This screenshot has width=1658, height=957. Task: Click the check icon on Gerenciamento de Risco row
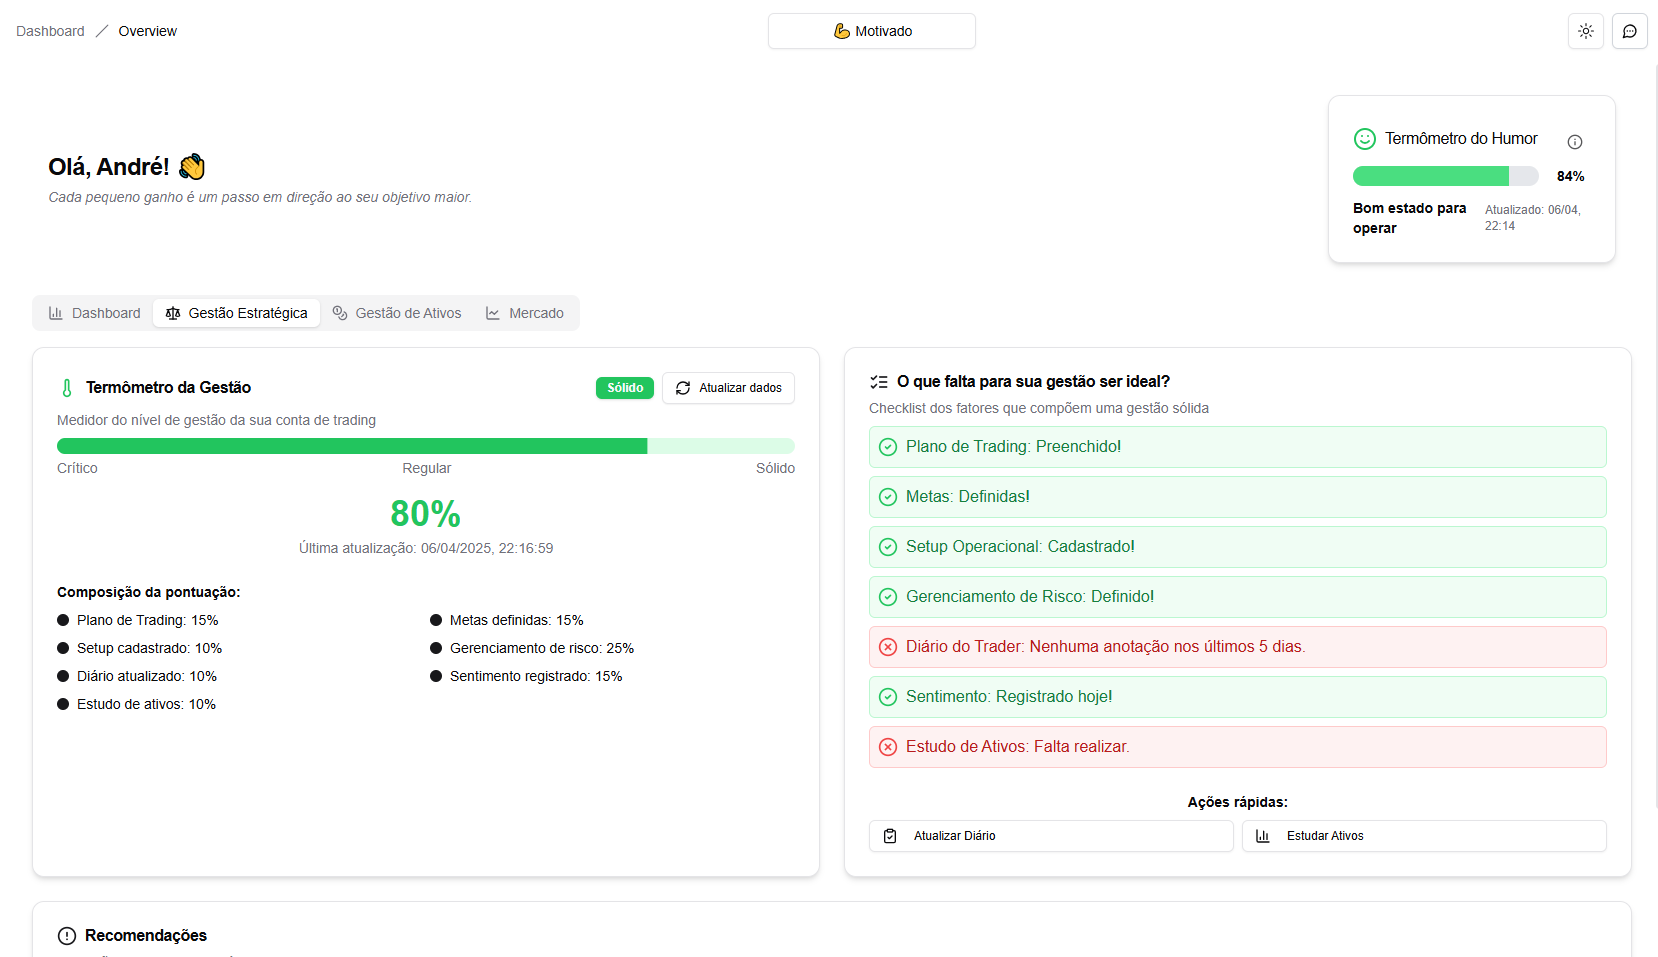click(x=888, y=597)
